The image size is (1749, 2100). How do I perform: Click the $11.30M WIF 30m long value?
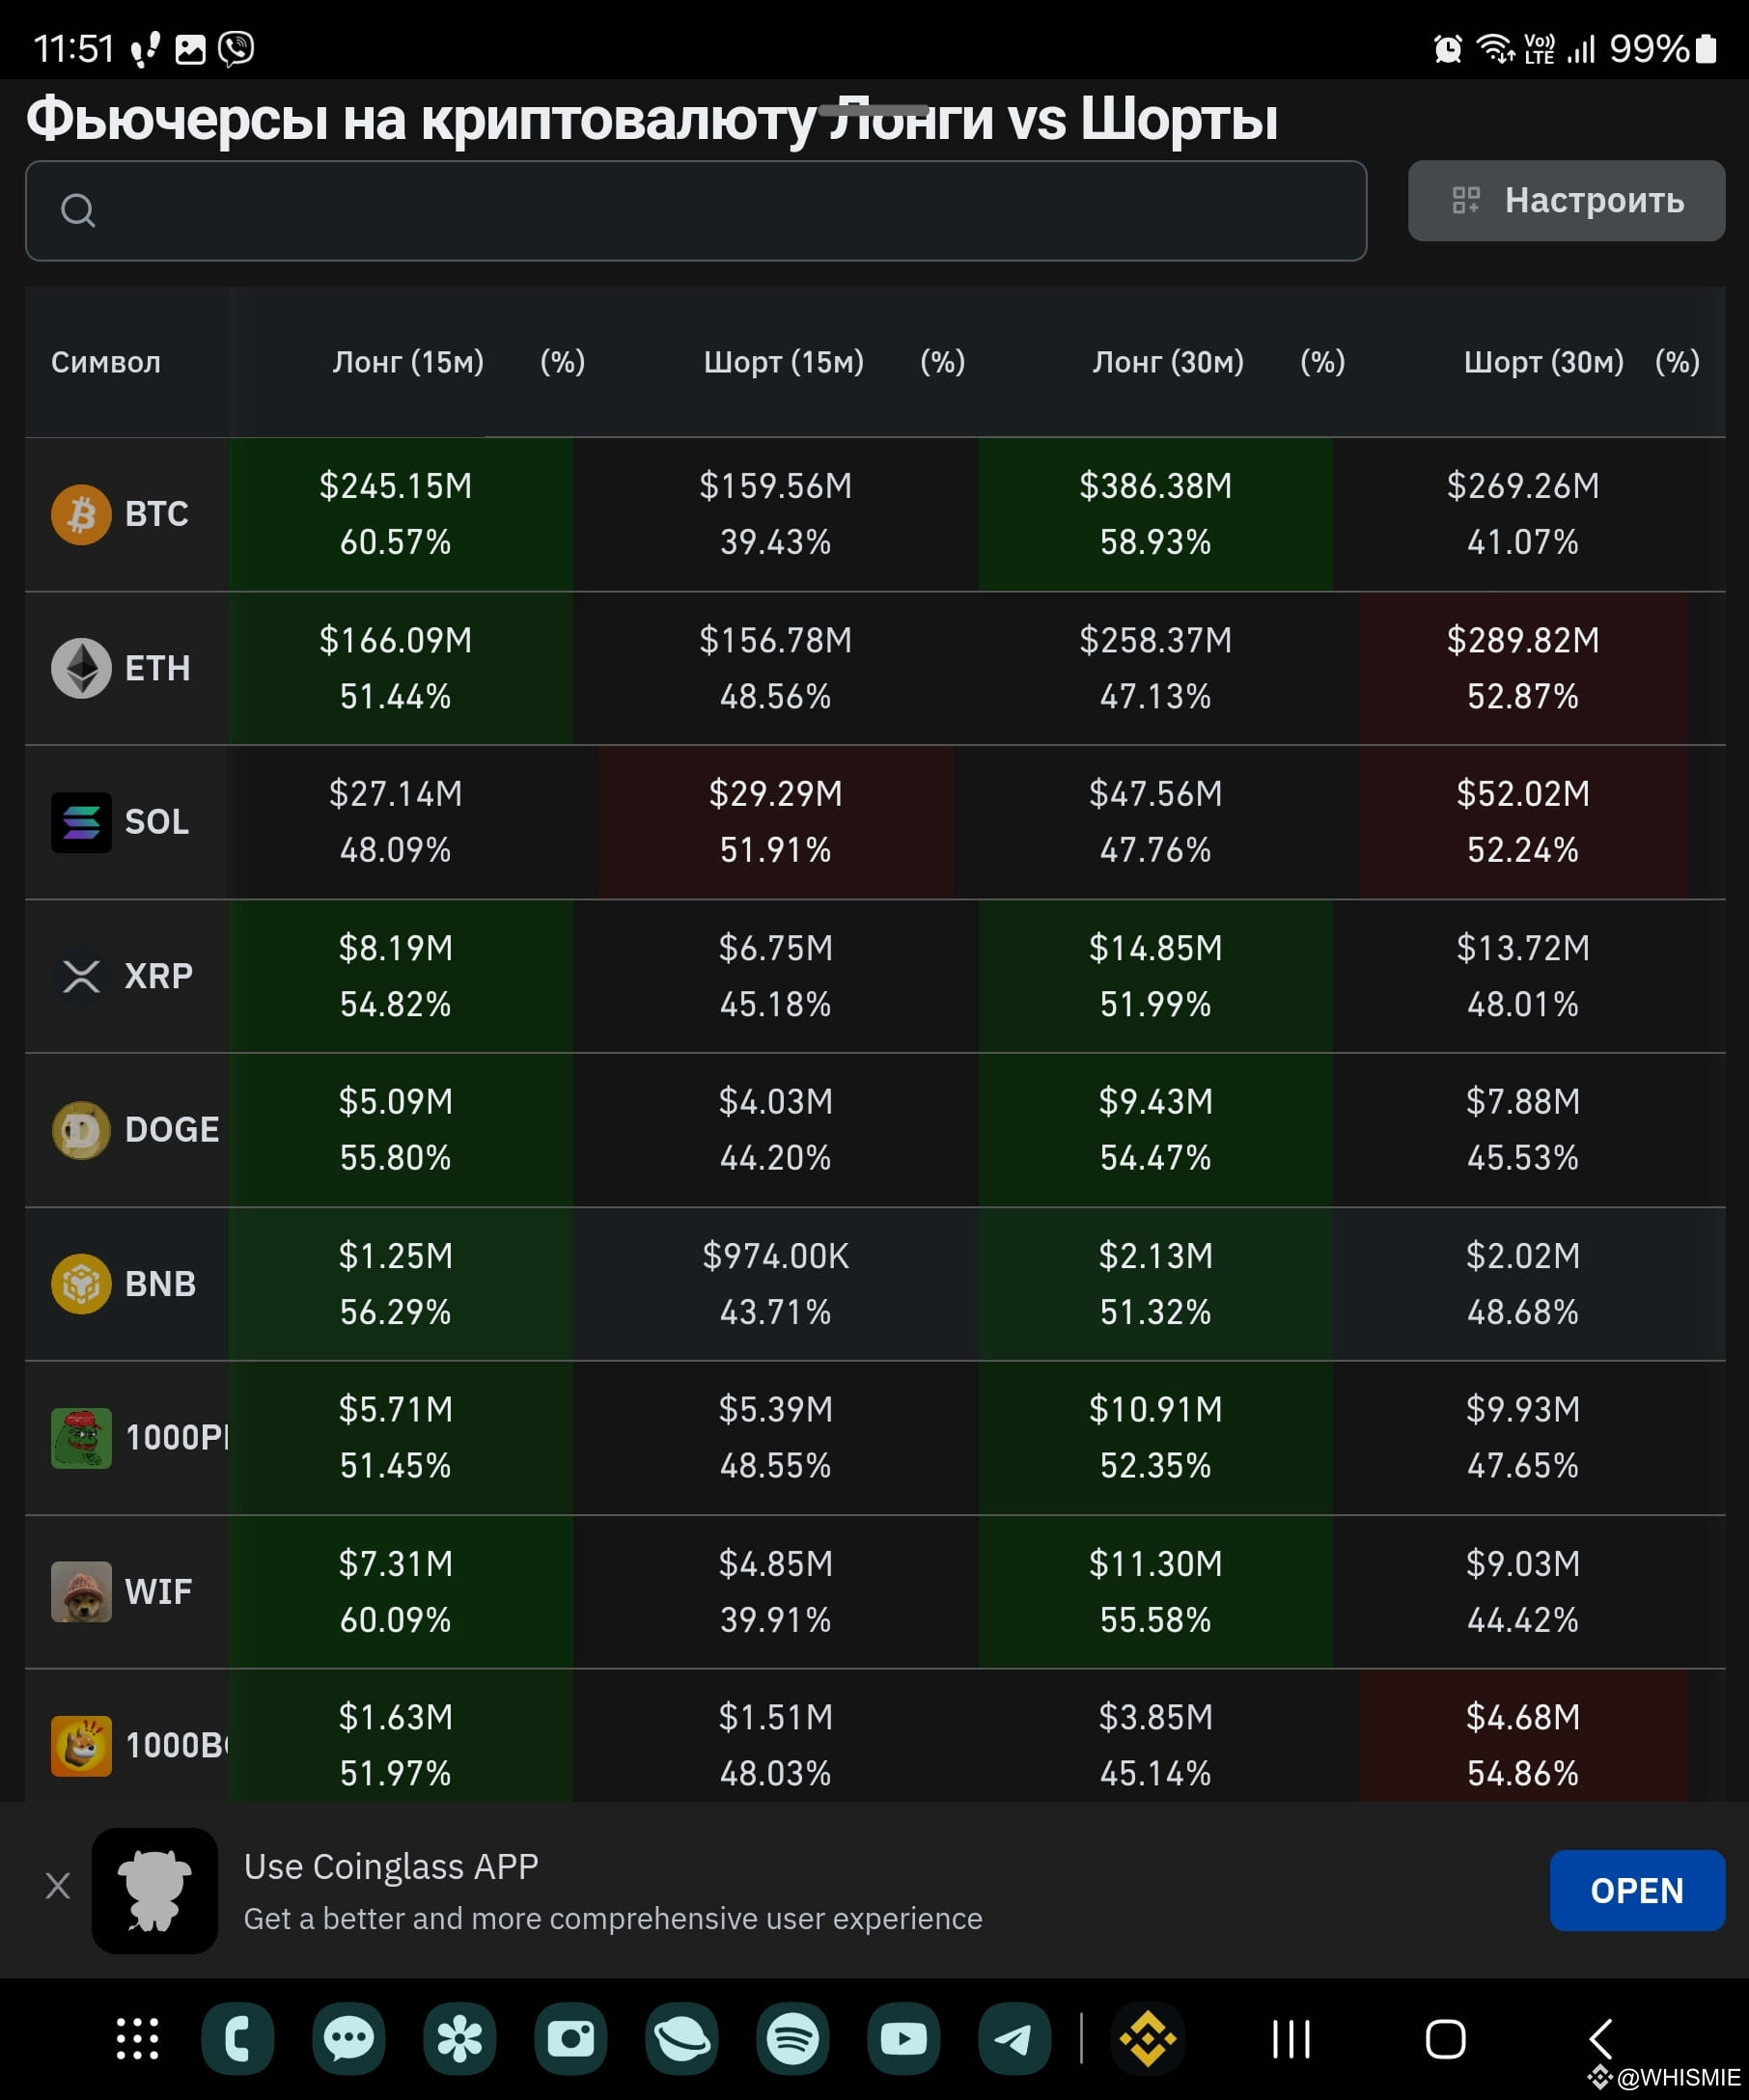pyautogui.click(x=1156, y=1564)
